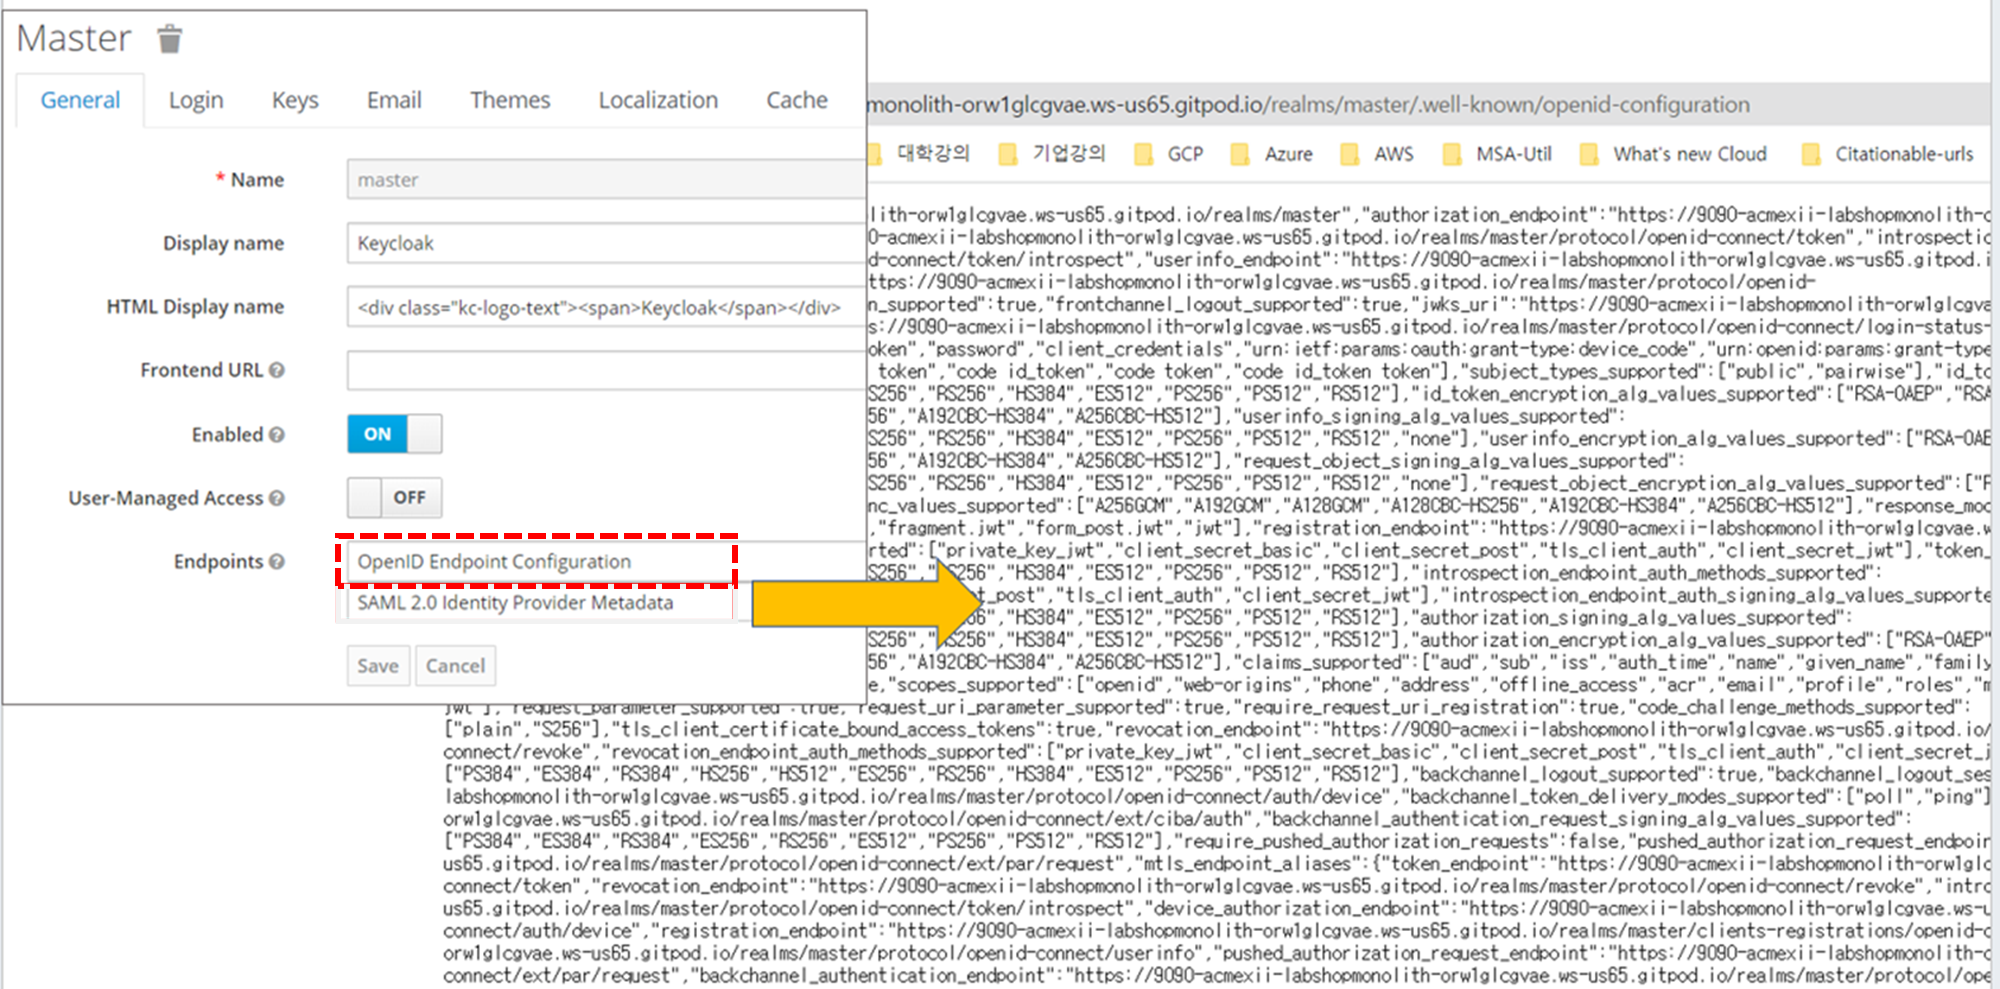Show help tooltip for User-Managed Access
This screenshot has width=2000, height=989.
[x=277, y=498]
